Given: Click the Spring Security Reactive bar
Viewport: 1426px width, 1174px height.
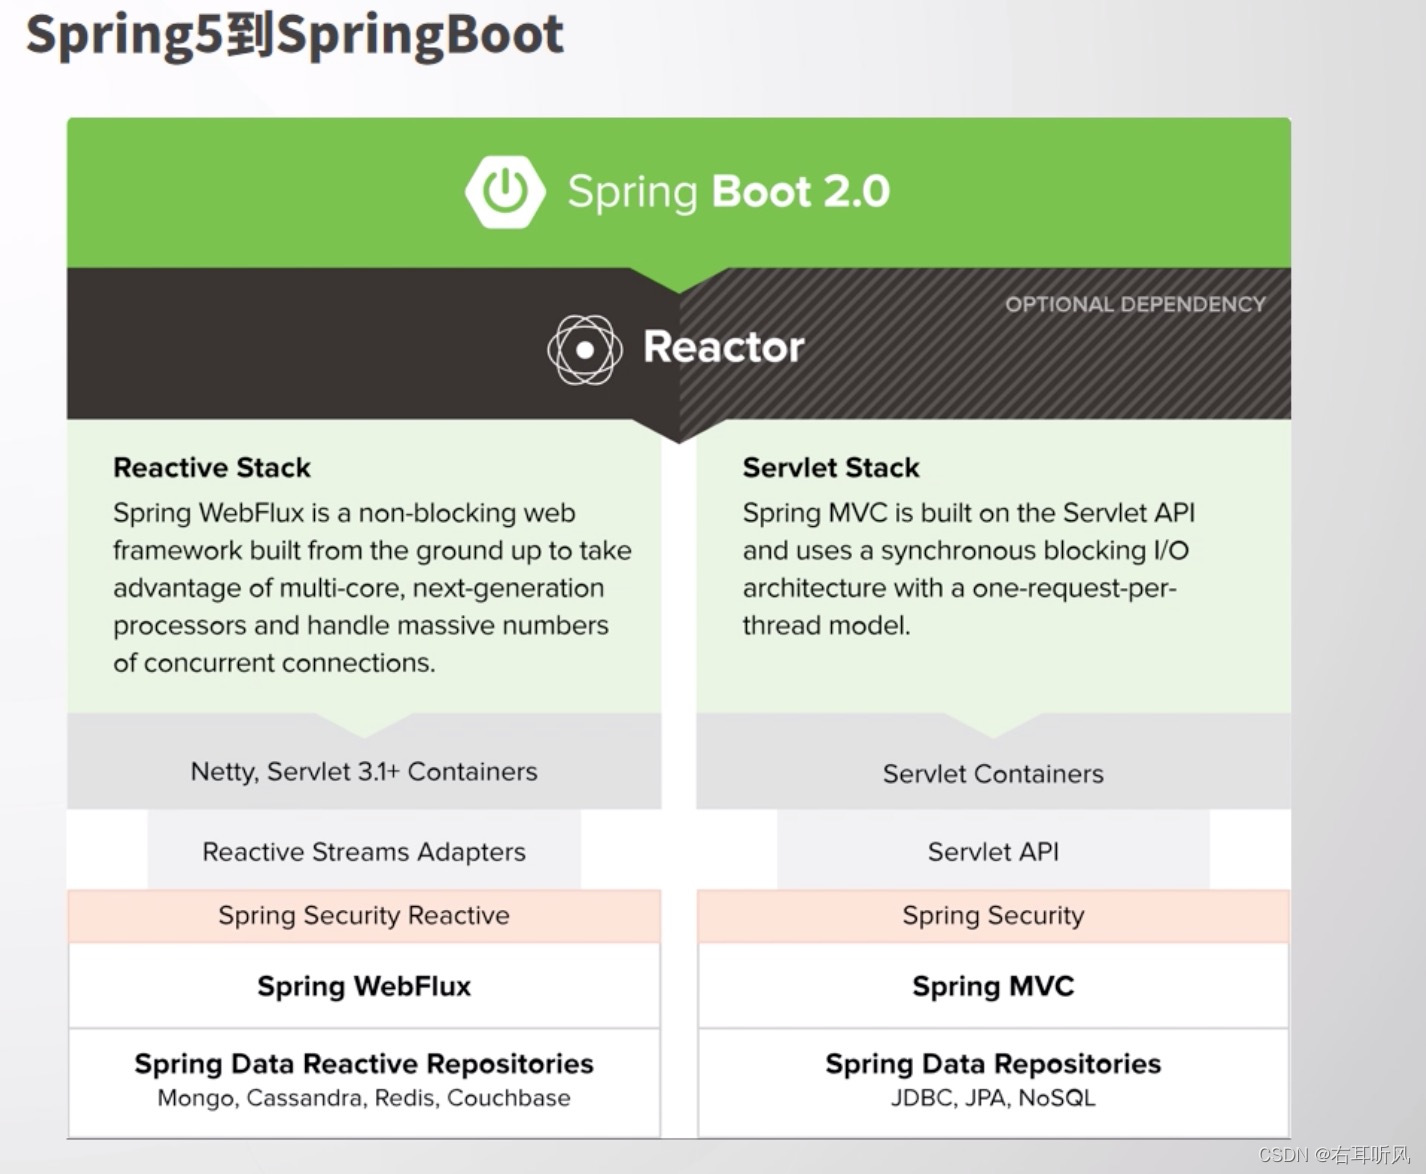Looking at the screenshot, I should [364, 916].
